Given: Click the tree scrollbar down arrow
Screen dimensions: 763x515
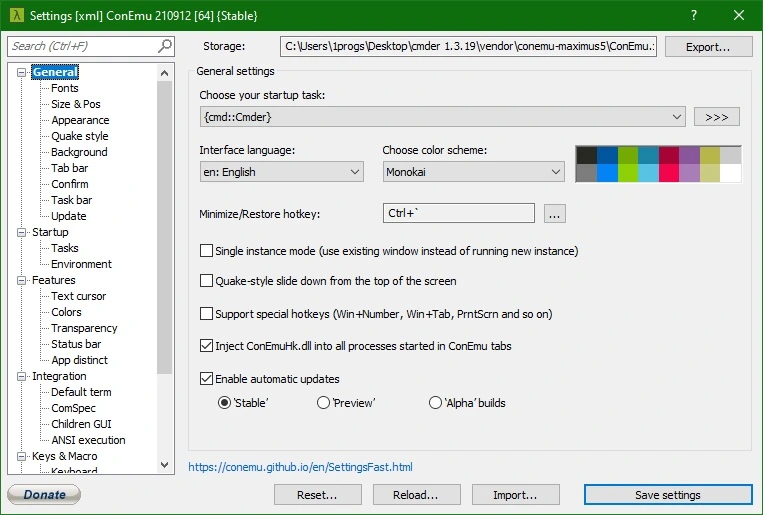Looking at the screenshot, I should point(164,465).
